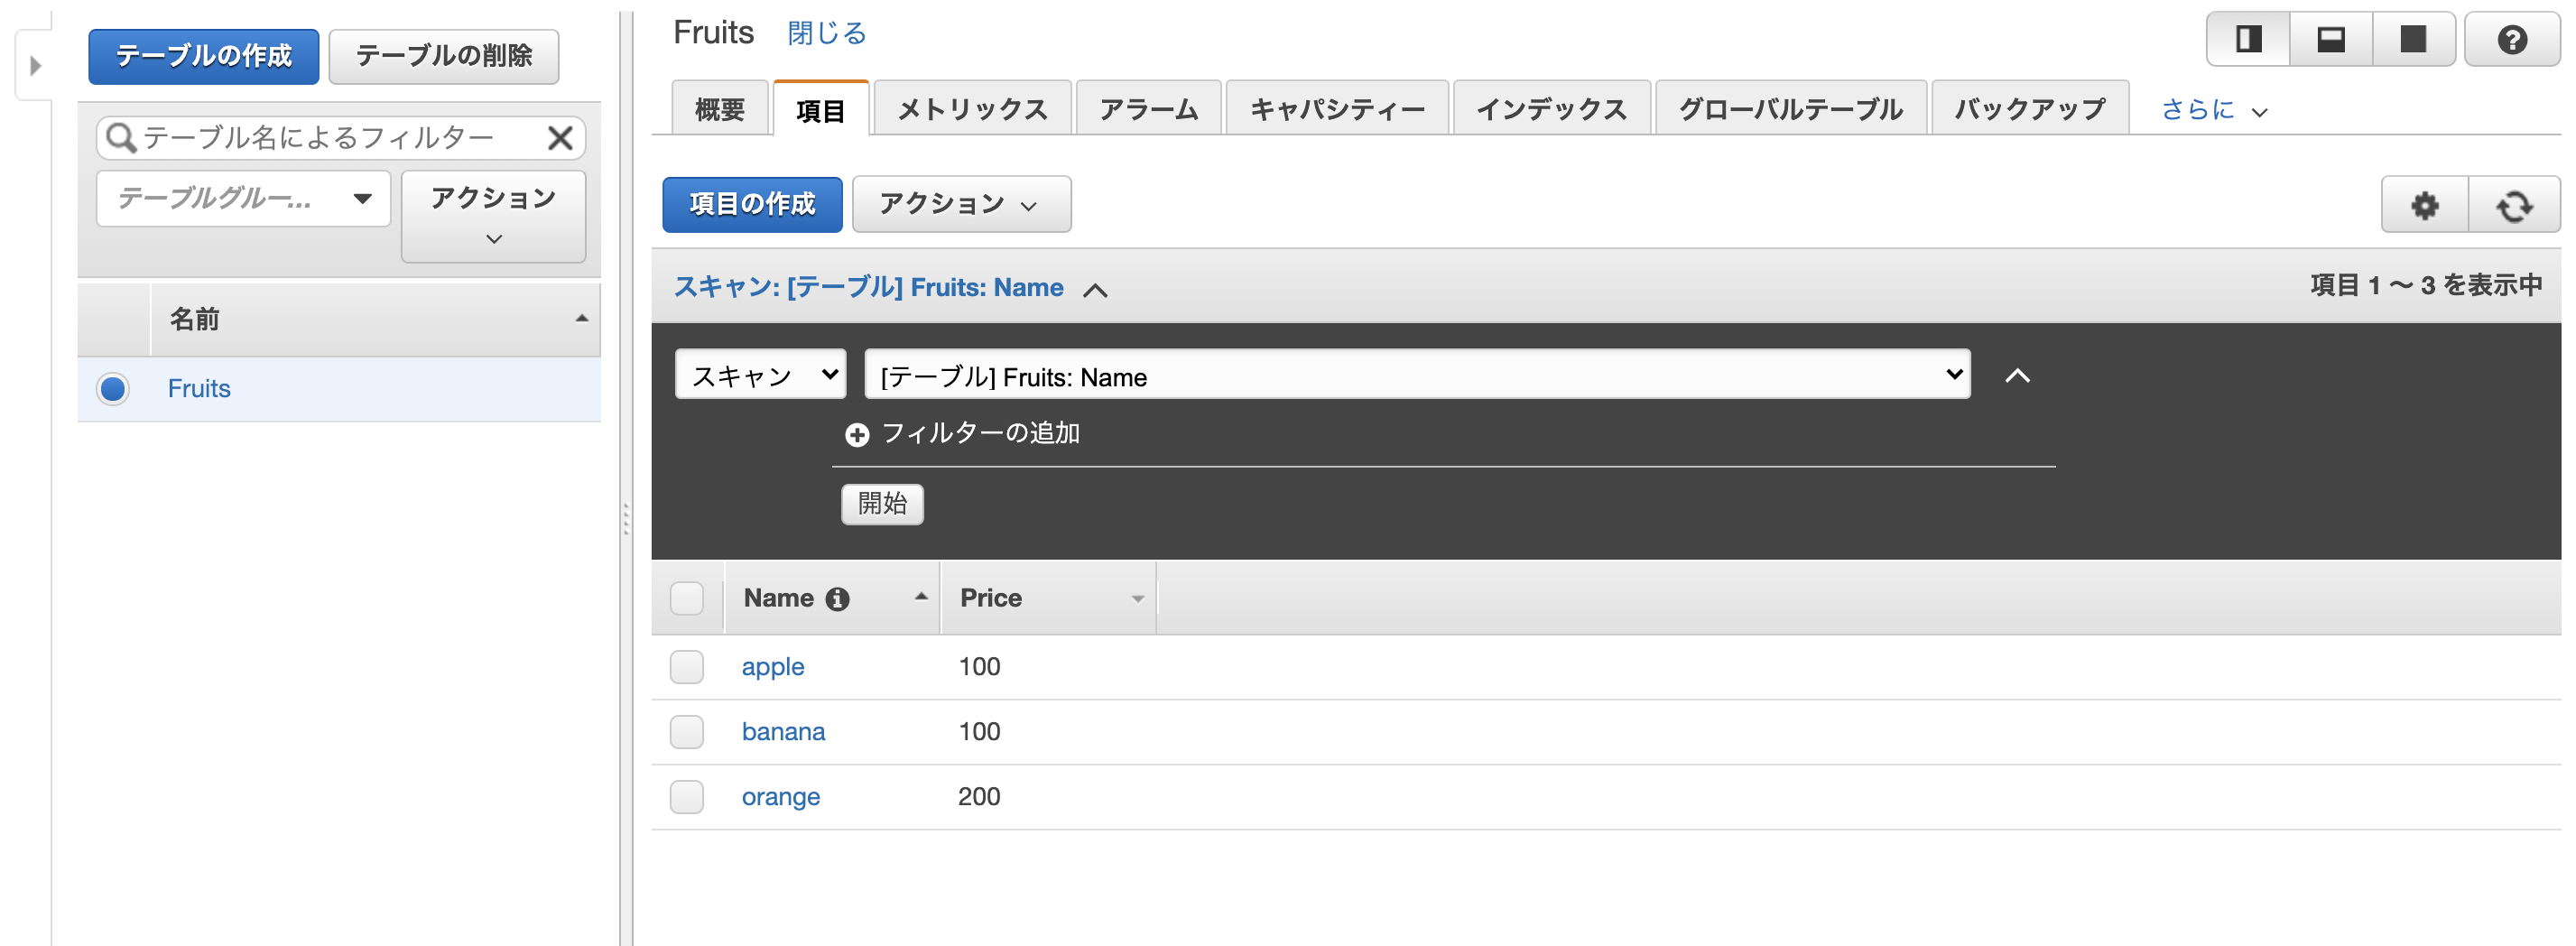The height and width of the screenshot is (946, 2576).
Task: Focus the テーブル名によるフィルター search field
Action: tap(340, 137)
